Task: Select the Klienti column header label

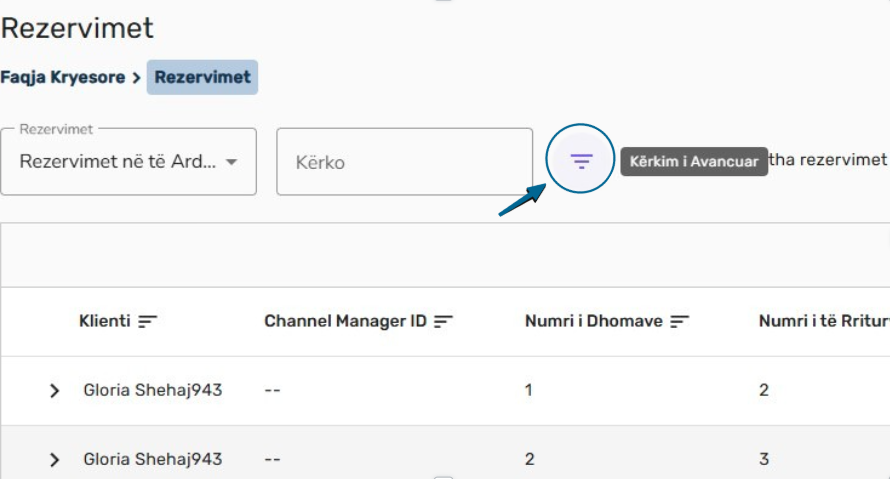Action: click(104, 321)
